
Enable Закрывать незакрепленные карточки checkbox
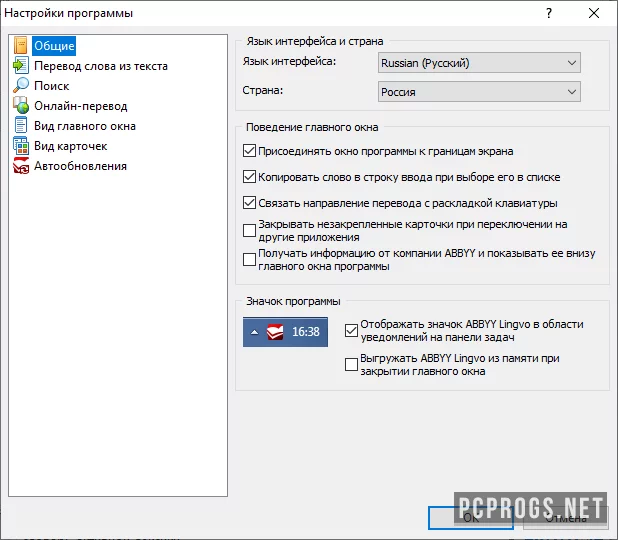click(x=249, y=231)
